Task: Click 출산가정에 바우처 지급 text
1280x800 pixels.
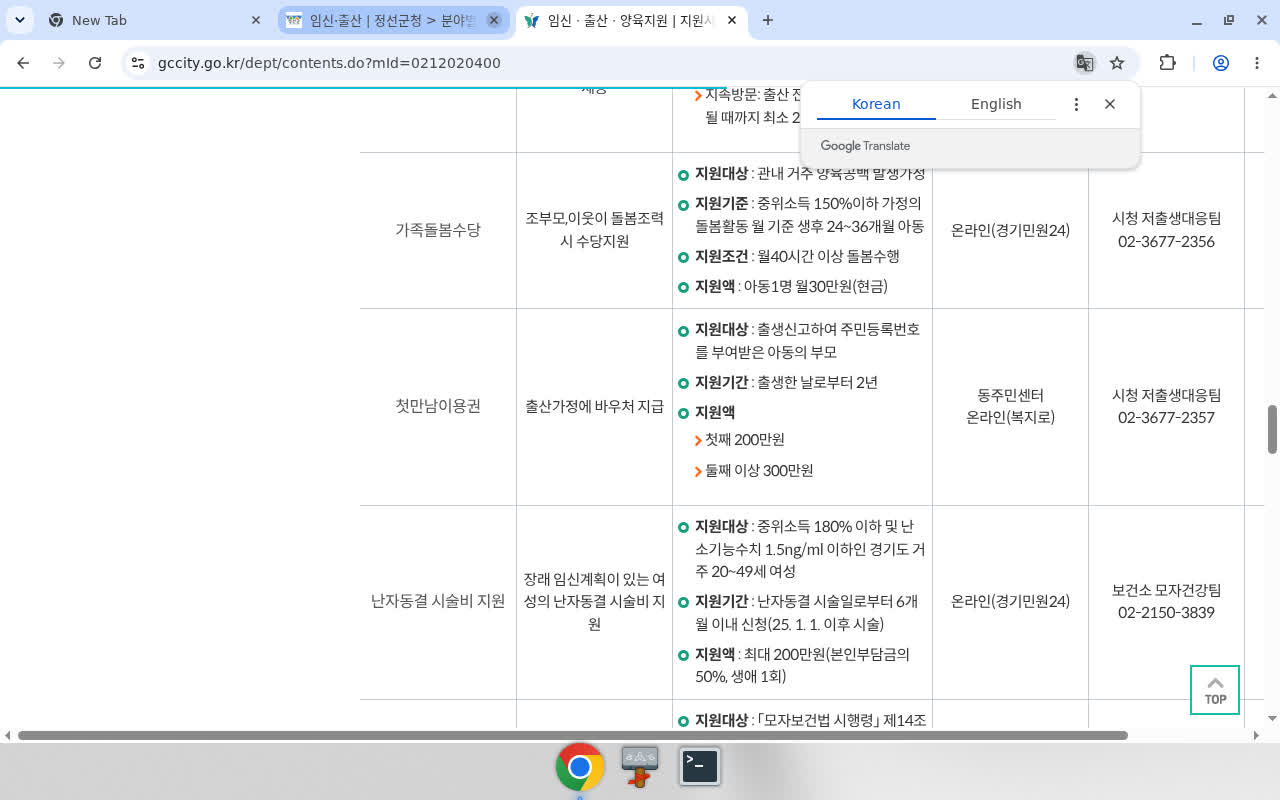Action: 594,406
